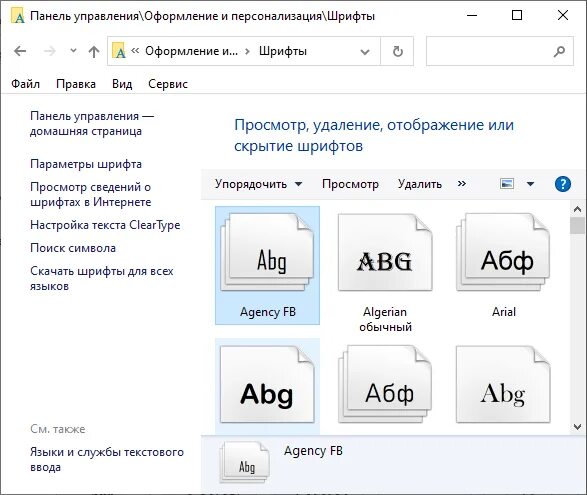
Task: Open the Файл menu
Action: pyautogui.click(x=25, y=84)
